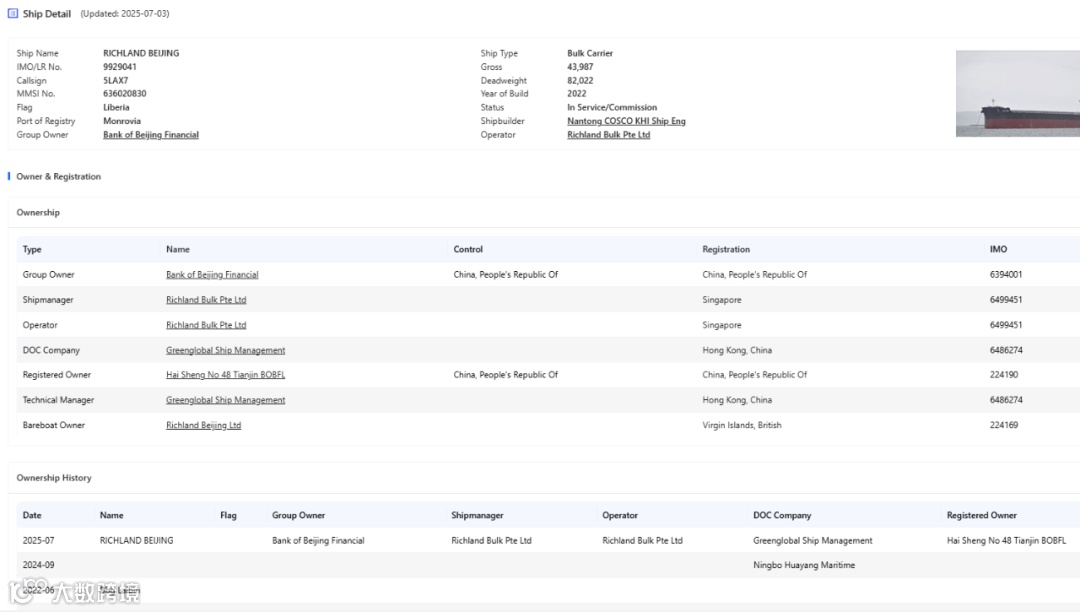Image resolution: width=1080 pixels, height=612 pixels.
Task: Open the RICHLAND BEIJING ship photo thumbnail
Action: 1017,94
